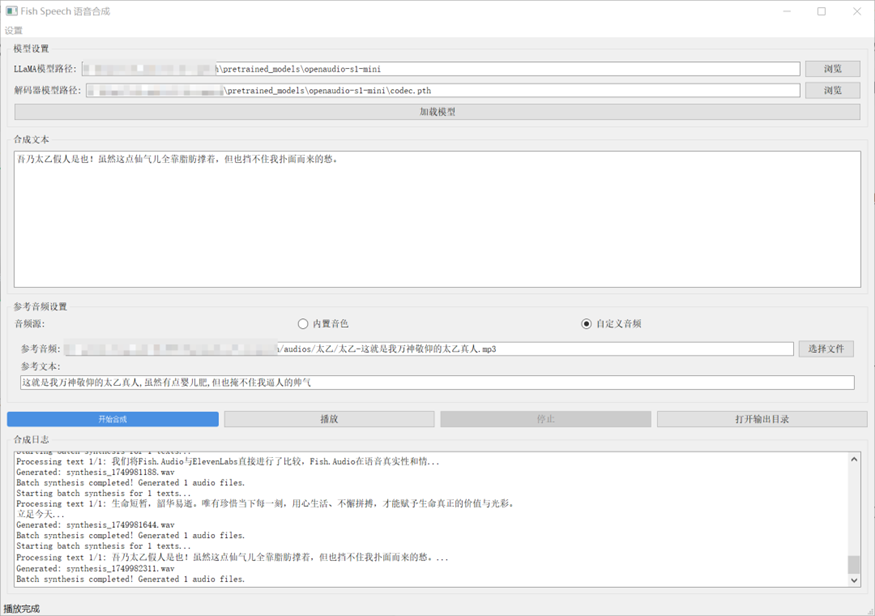Click log line 'Generated: synthesis_1749982311.wav'
This screenshot has height=616, width=875.
(x=95, y=569)
